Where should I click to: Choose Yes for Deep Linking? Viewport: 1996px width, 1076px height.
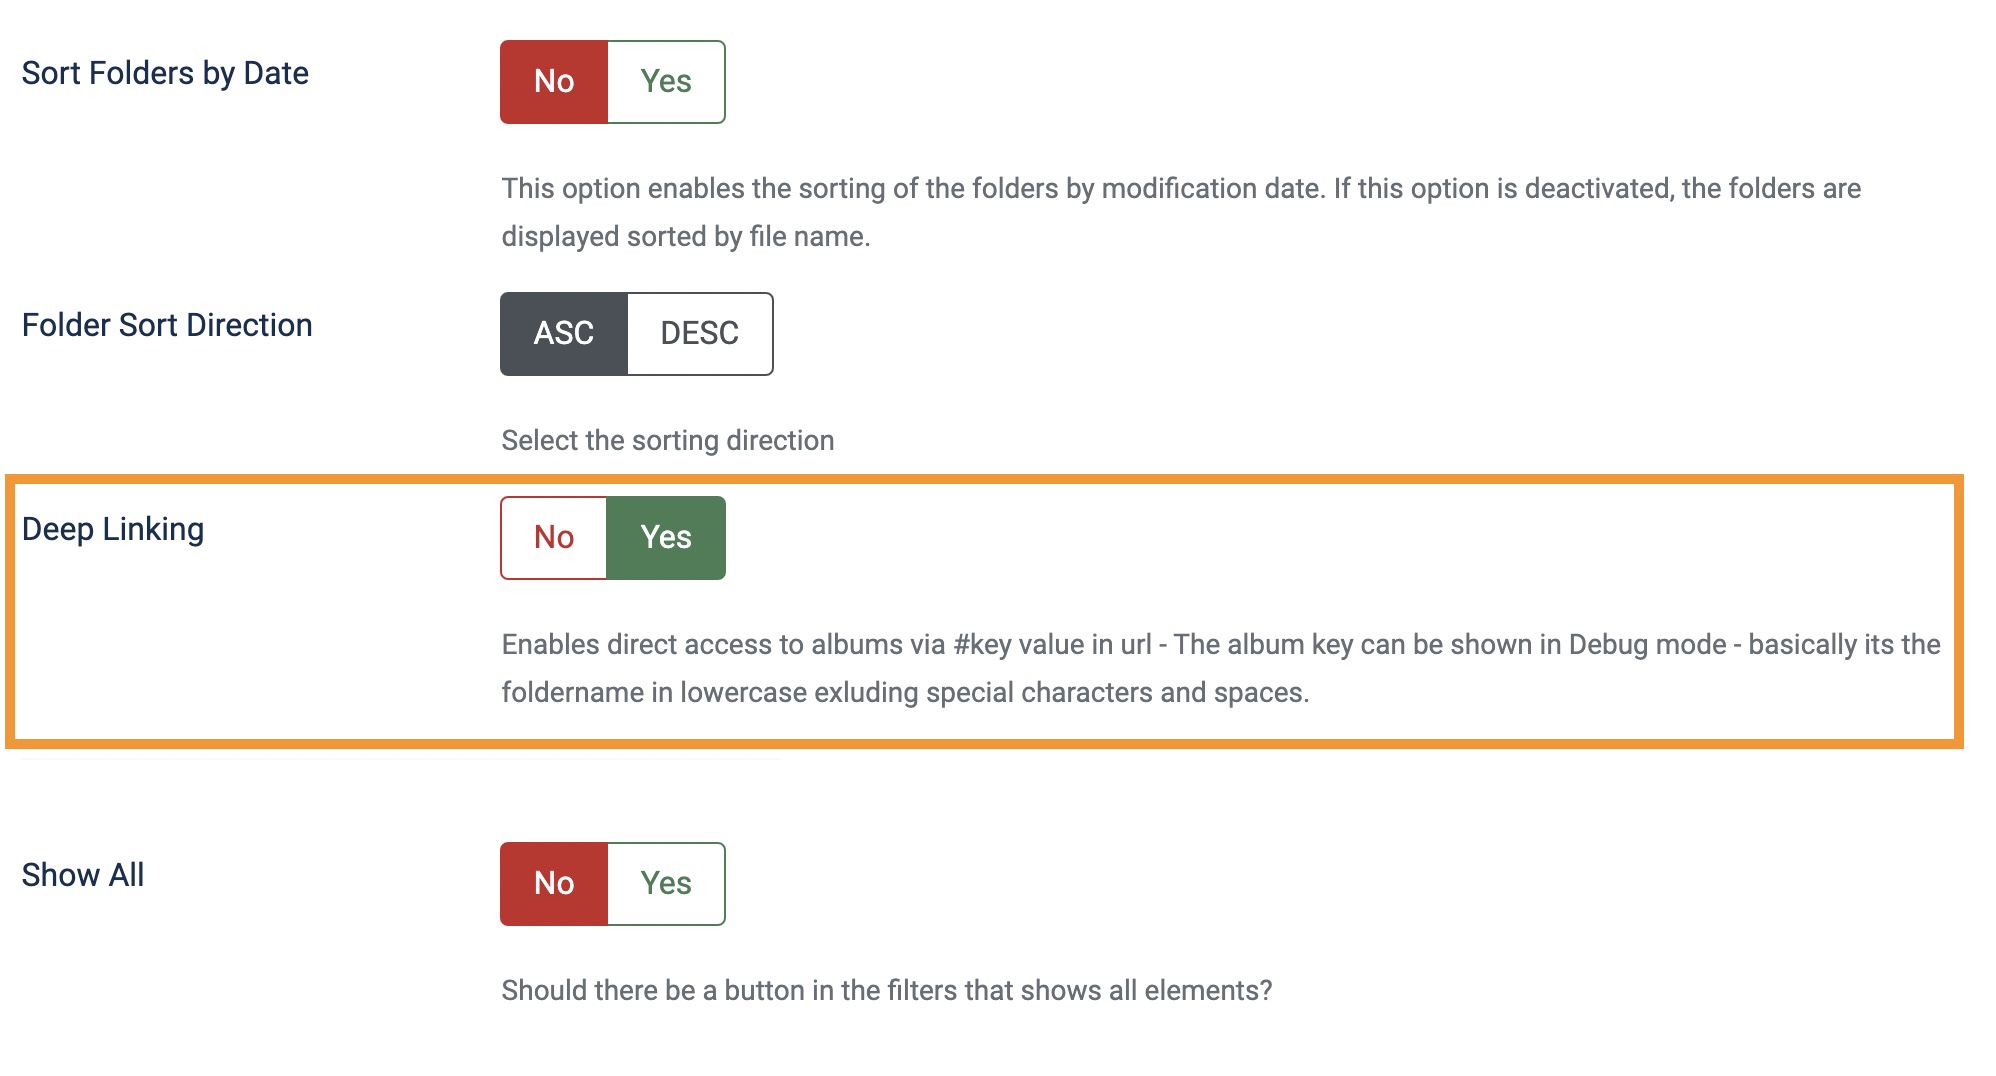click(x=666, y=538)
